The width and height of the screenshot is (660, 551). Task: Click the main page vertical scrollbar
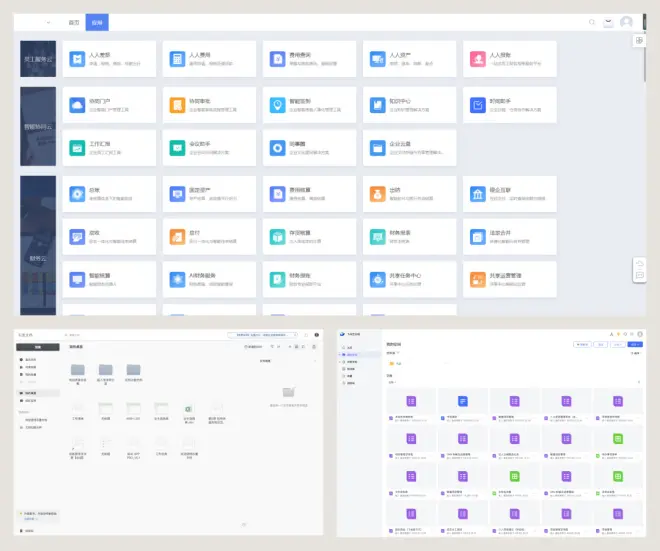click(645, 60)
